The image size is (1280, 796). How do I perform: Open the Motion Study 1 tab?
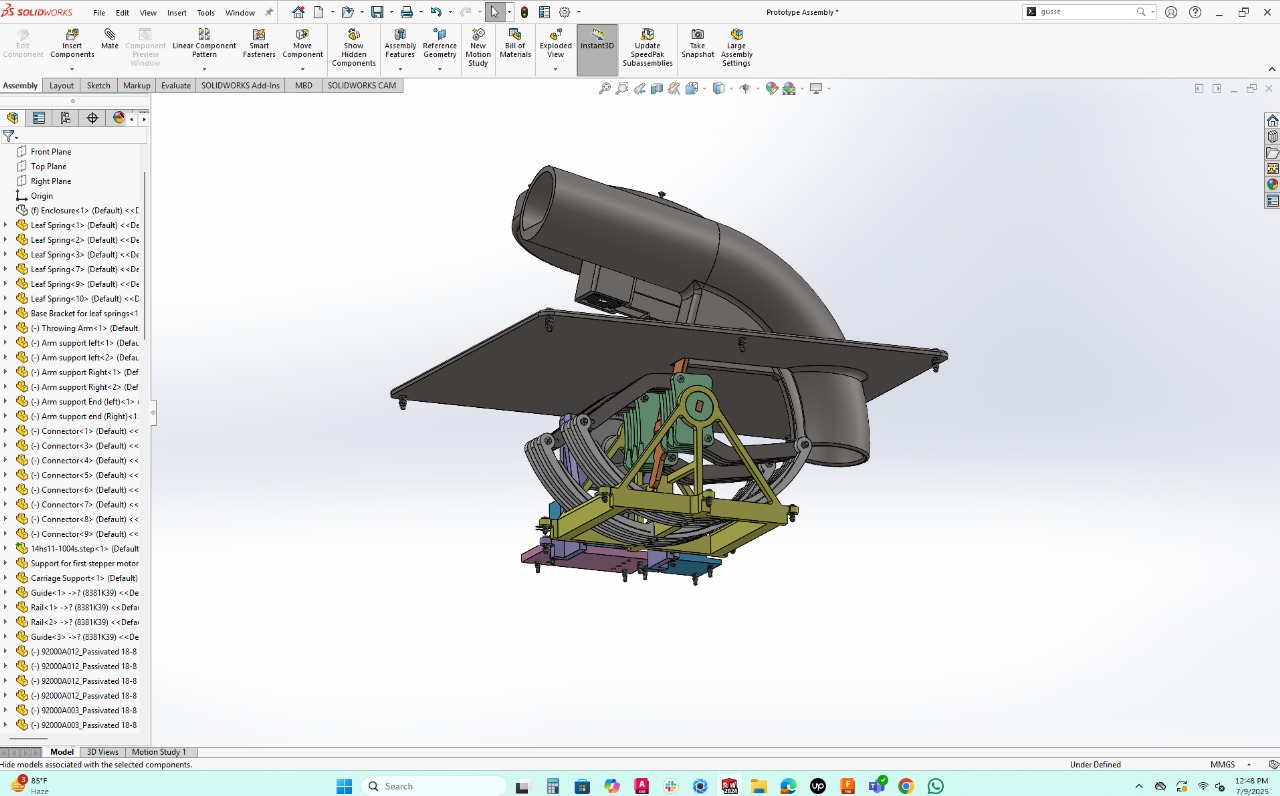coord(159,752)
